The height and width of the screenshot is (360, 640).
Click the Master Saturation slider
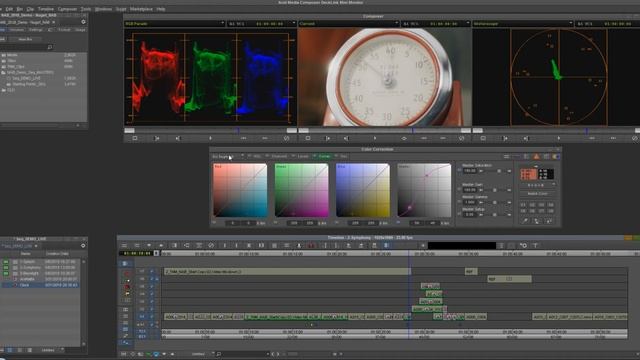(496, 171)
